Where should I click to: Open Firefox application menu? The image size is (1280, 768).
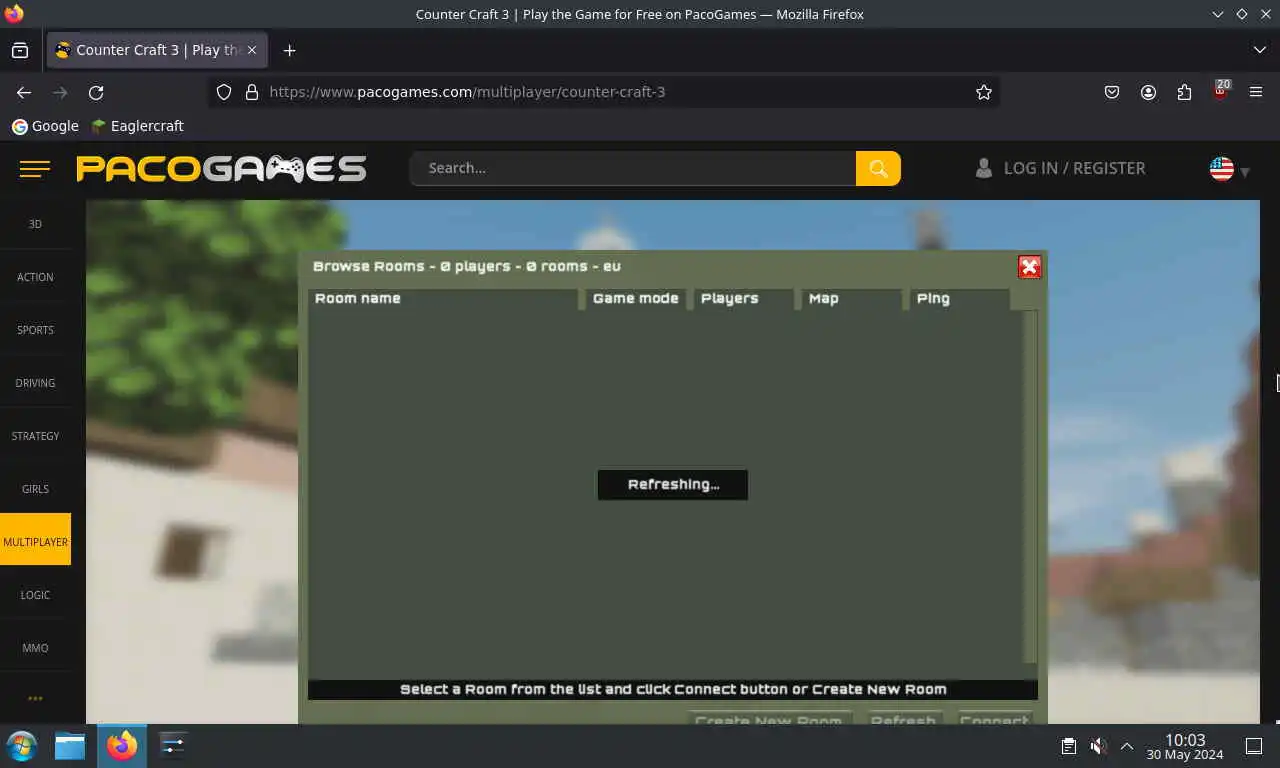tap(1256, 92)
